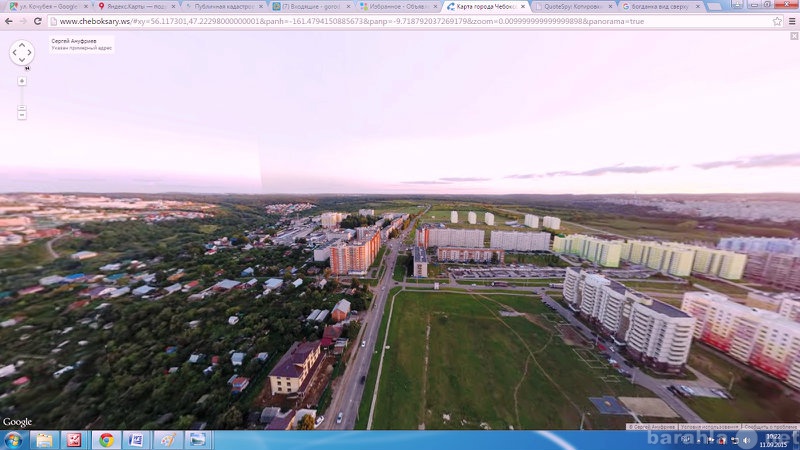Bookmark this page with the star icon
The width and height of the screenshot is (800, 450).
point(777,21)
